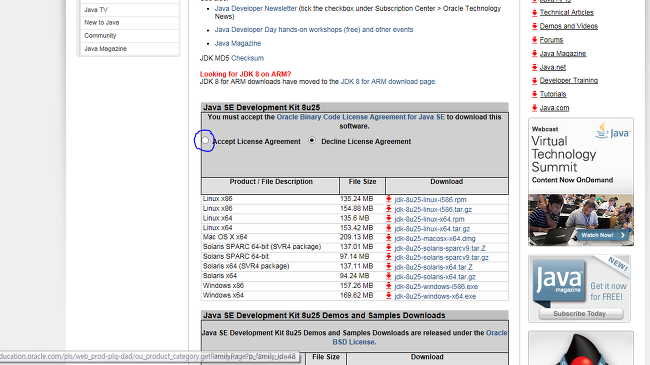The width and height of the screenshot is (650, 365).
Task: Open Java.net sidebar link
Action: click(553, 67)
